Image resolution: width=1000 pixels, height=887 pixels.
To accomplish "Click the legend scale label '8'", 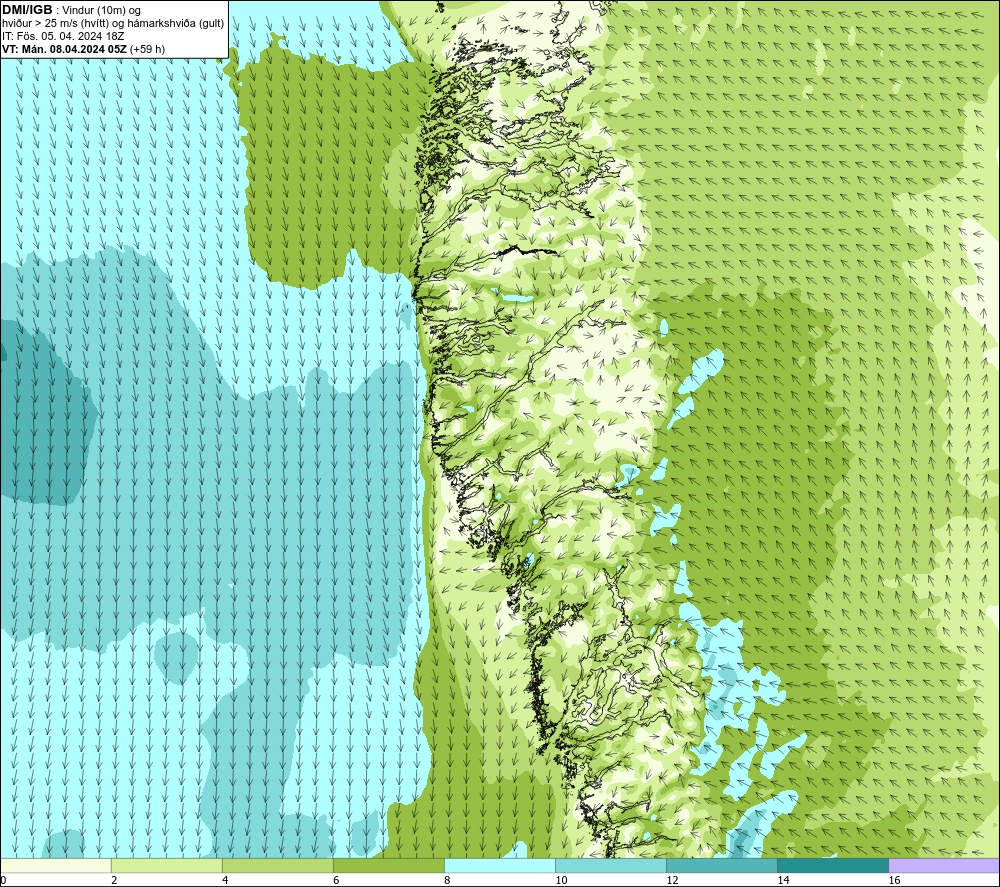I will coord(447,881).
